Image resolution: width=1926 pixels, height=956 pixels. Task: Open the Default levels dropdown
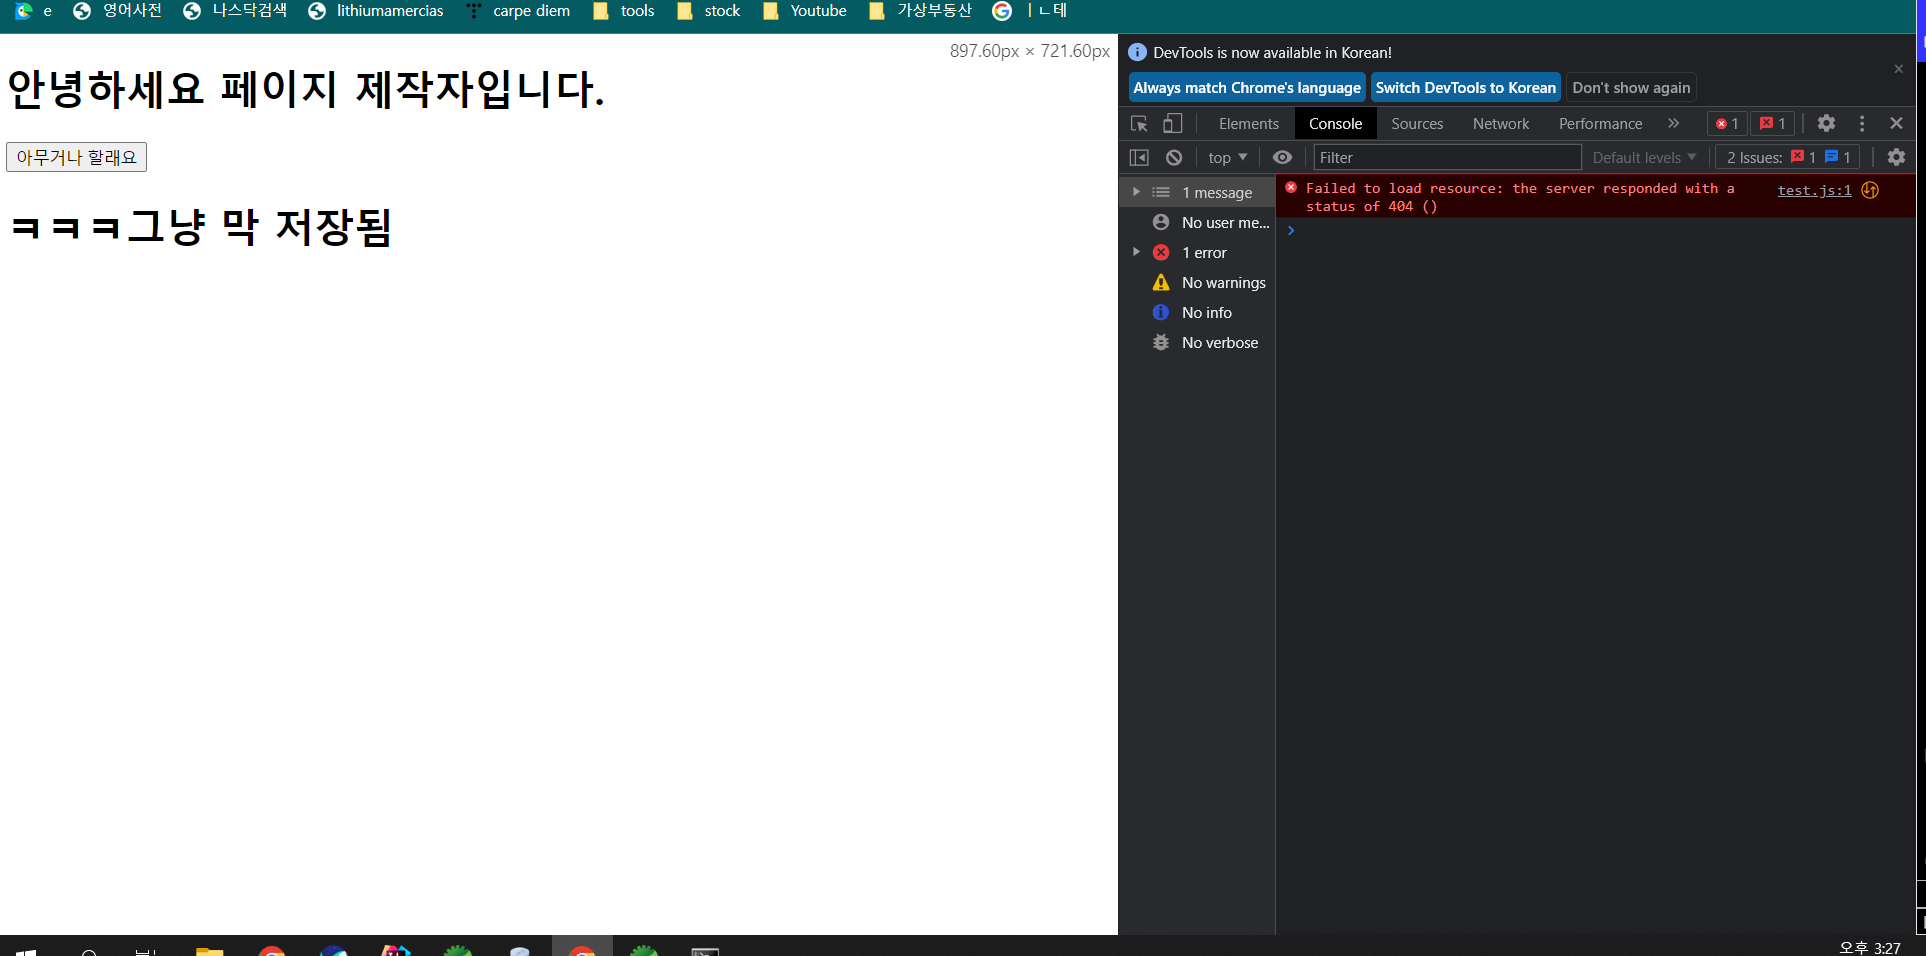pyautogui.click(x=1644, y=157)
